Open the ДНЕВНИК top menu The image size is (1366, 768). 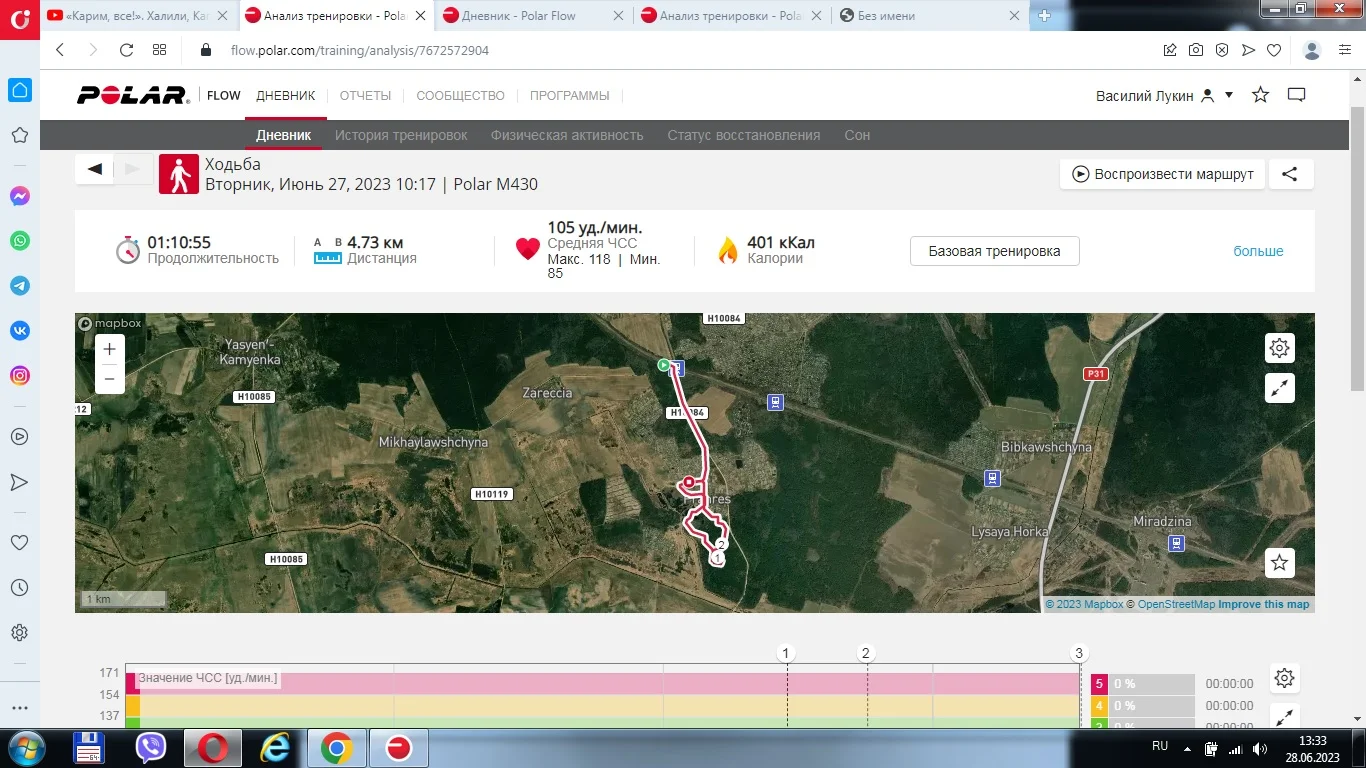point(286,96)
